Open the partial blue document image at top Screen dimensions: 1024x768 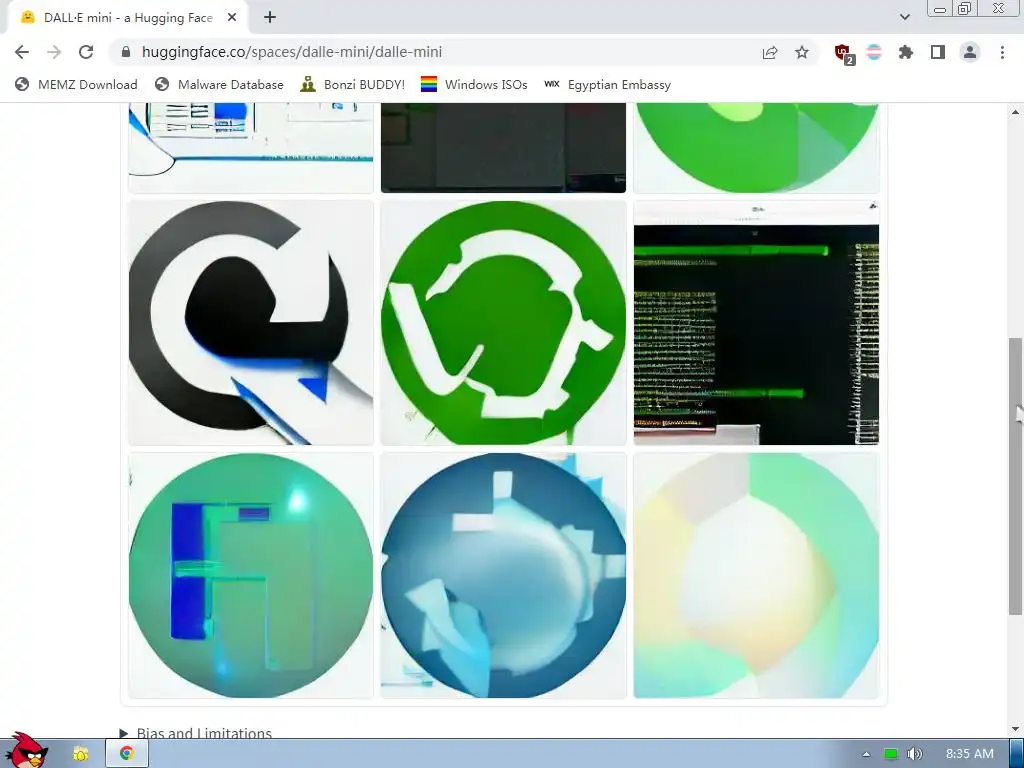(251, 148)
